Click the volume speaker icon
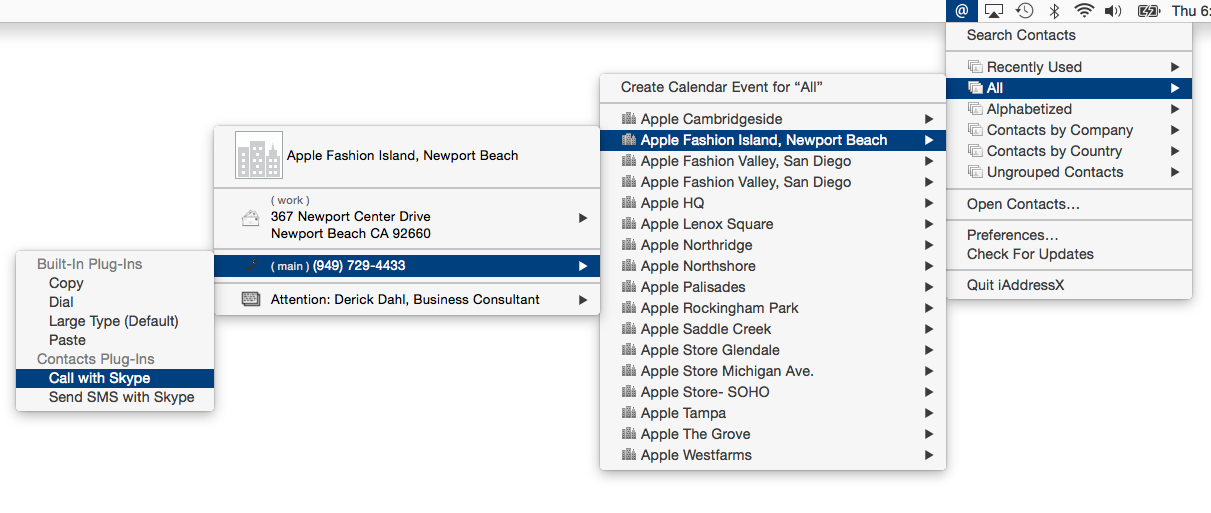This screenshot has width=1211, height=513. [x=1113, y=11]
